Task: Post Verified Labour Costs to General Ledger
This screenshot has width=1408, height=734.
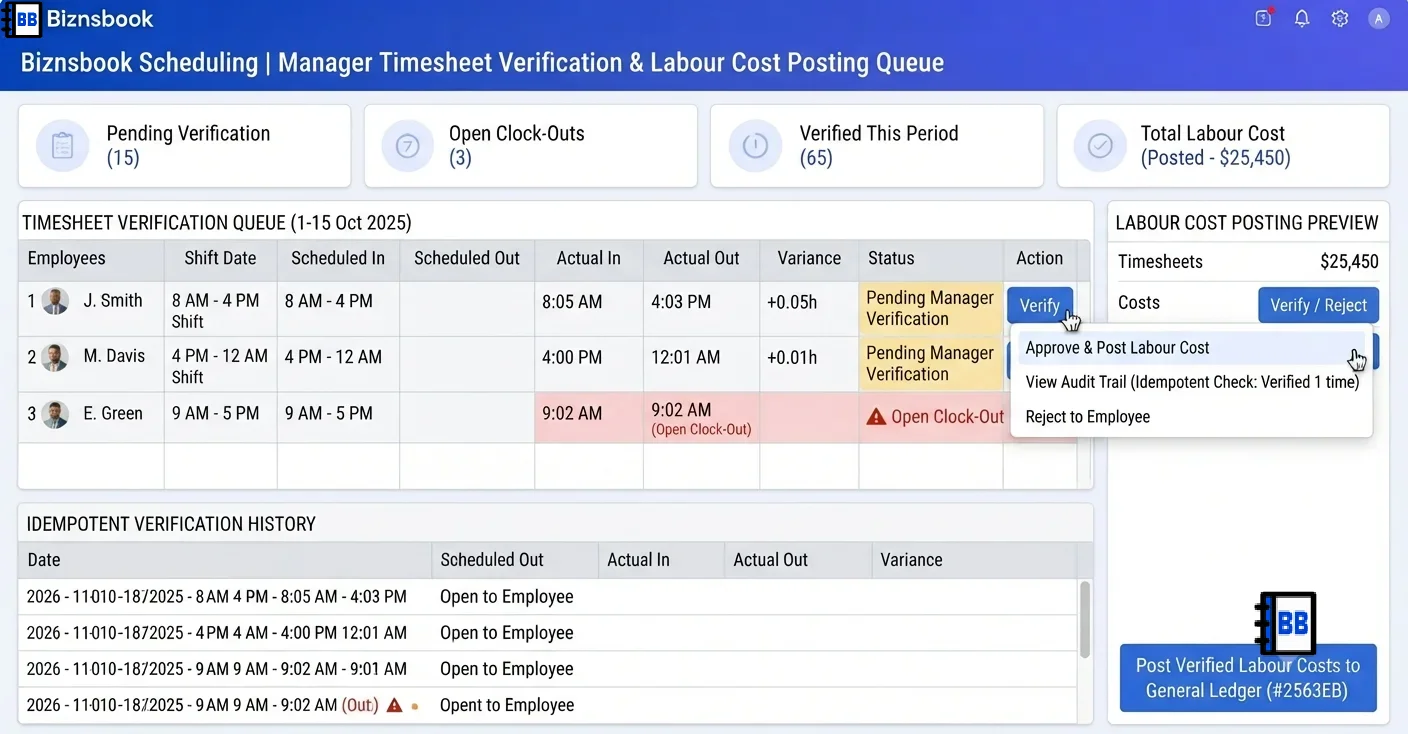Action: 1248,677
